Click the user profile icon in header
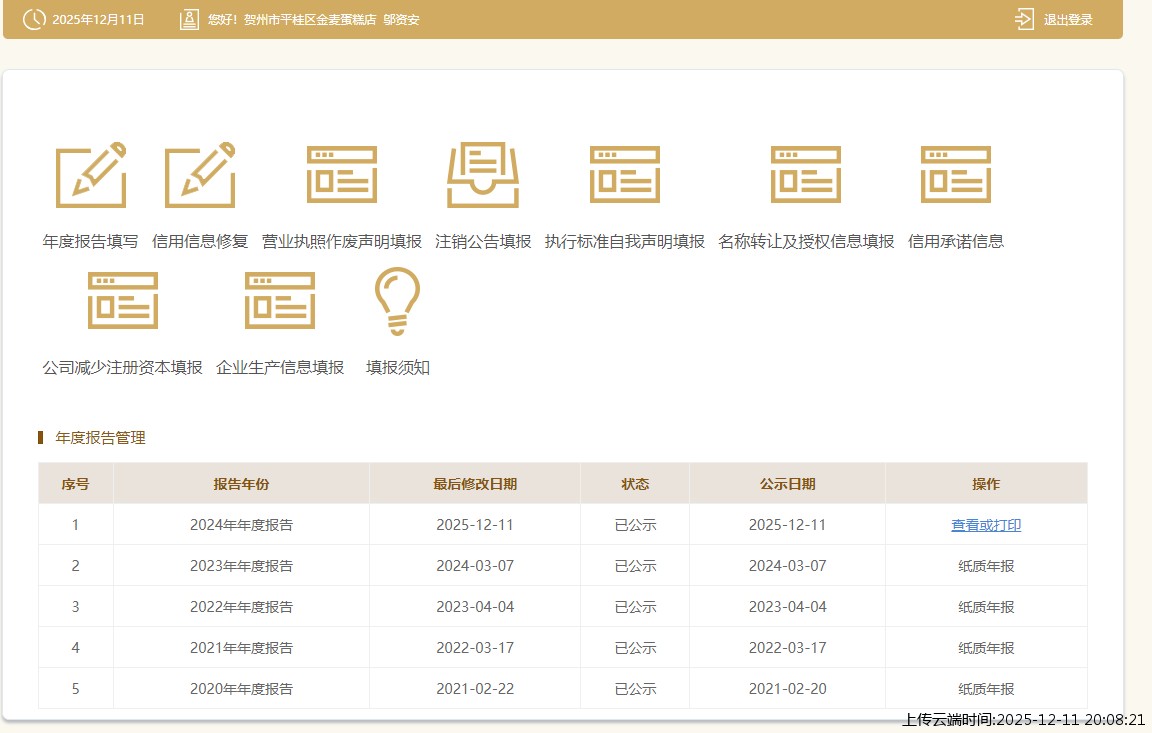Viewport: 1152px width, 733px height. (x=189, y=19)
